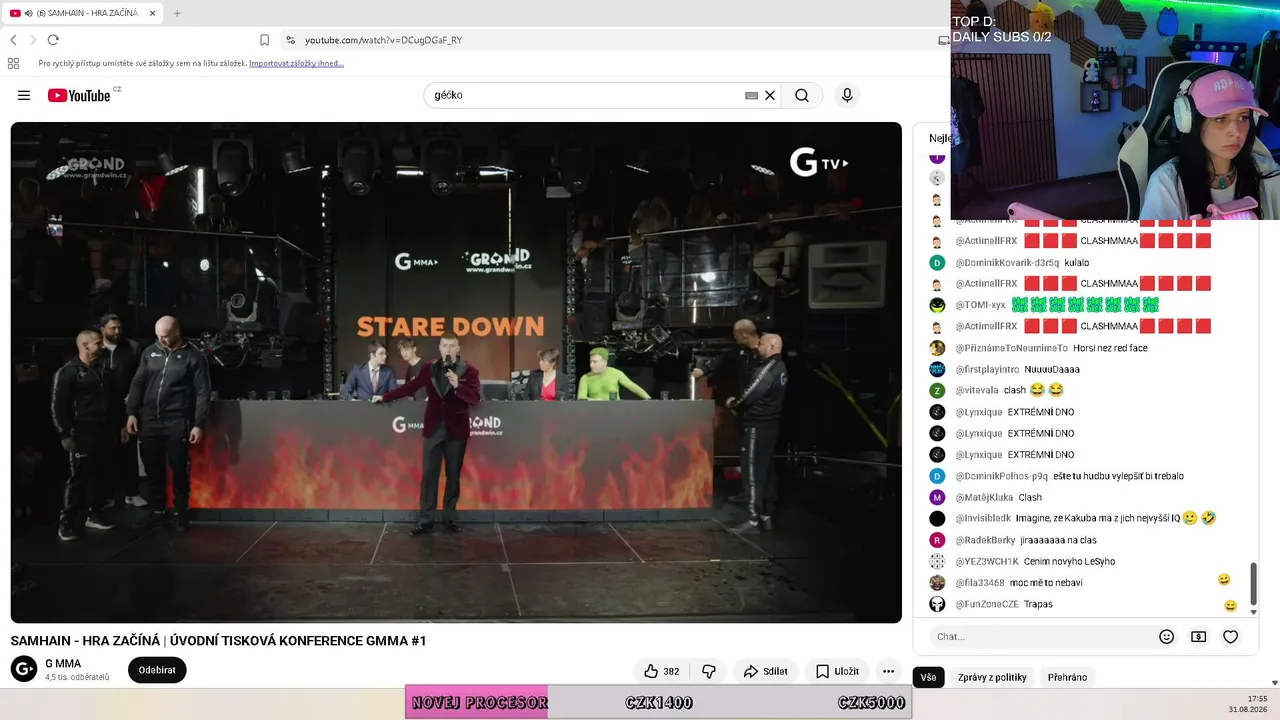Click username @DominikKovarik-d3r5q in chat
1280x720 pixels.
pos(1007,263)
